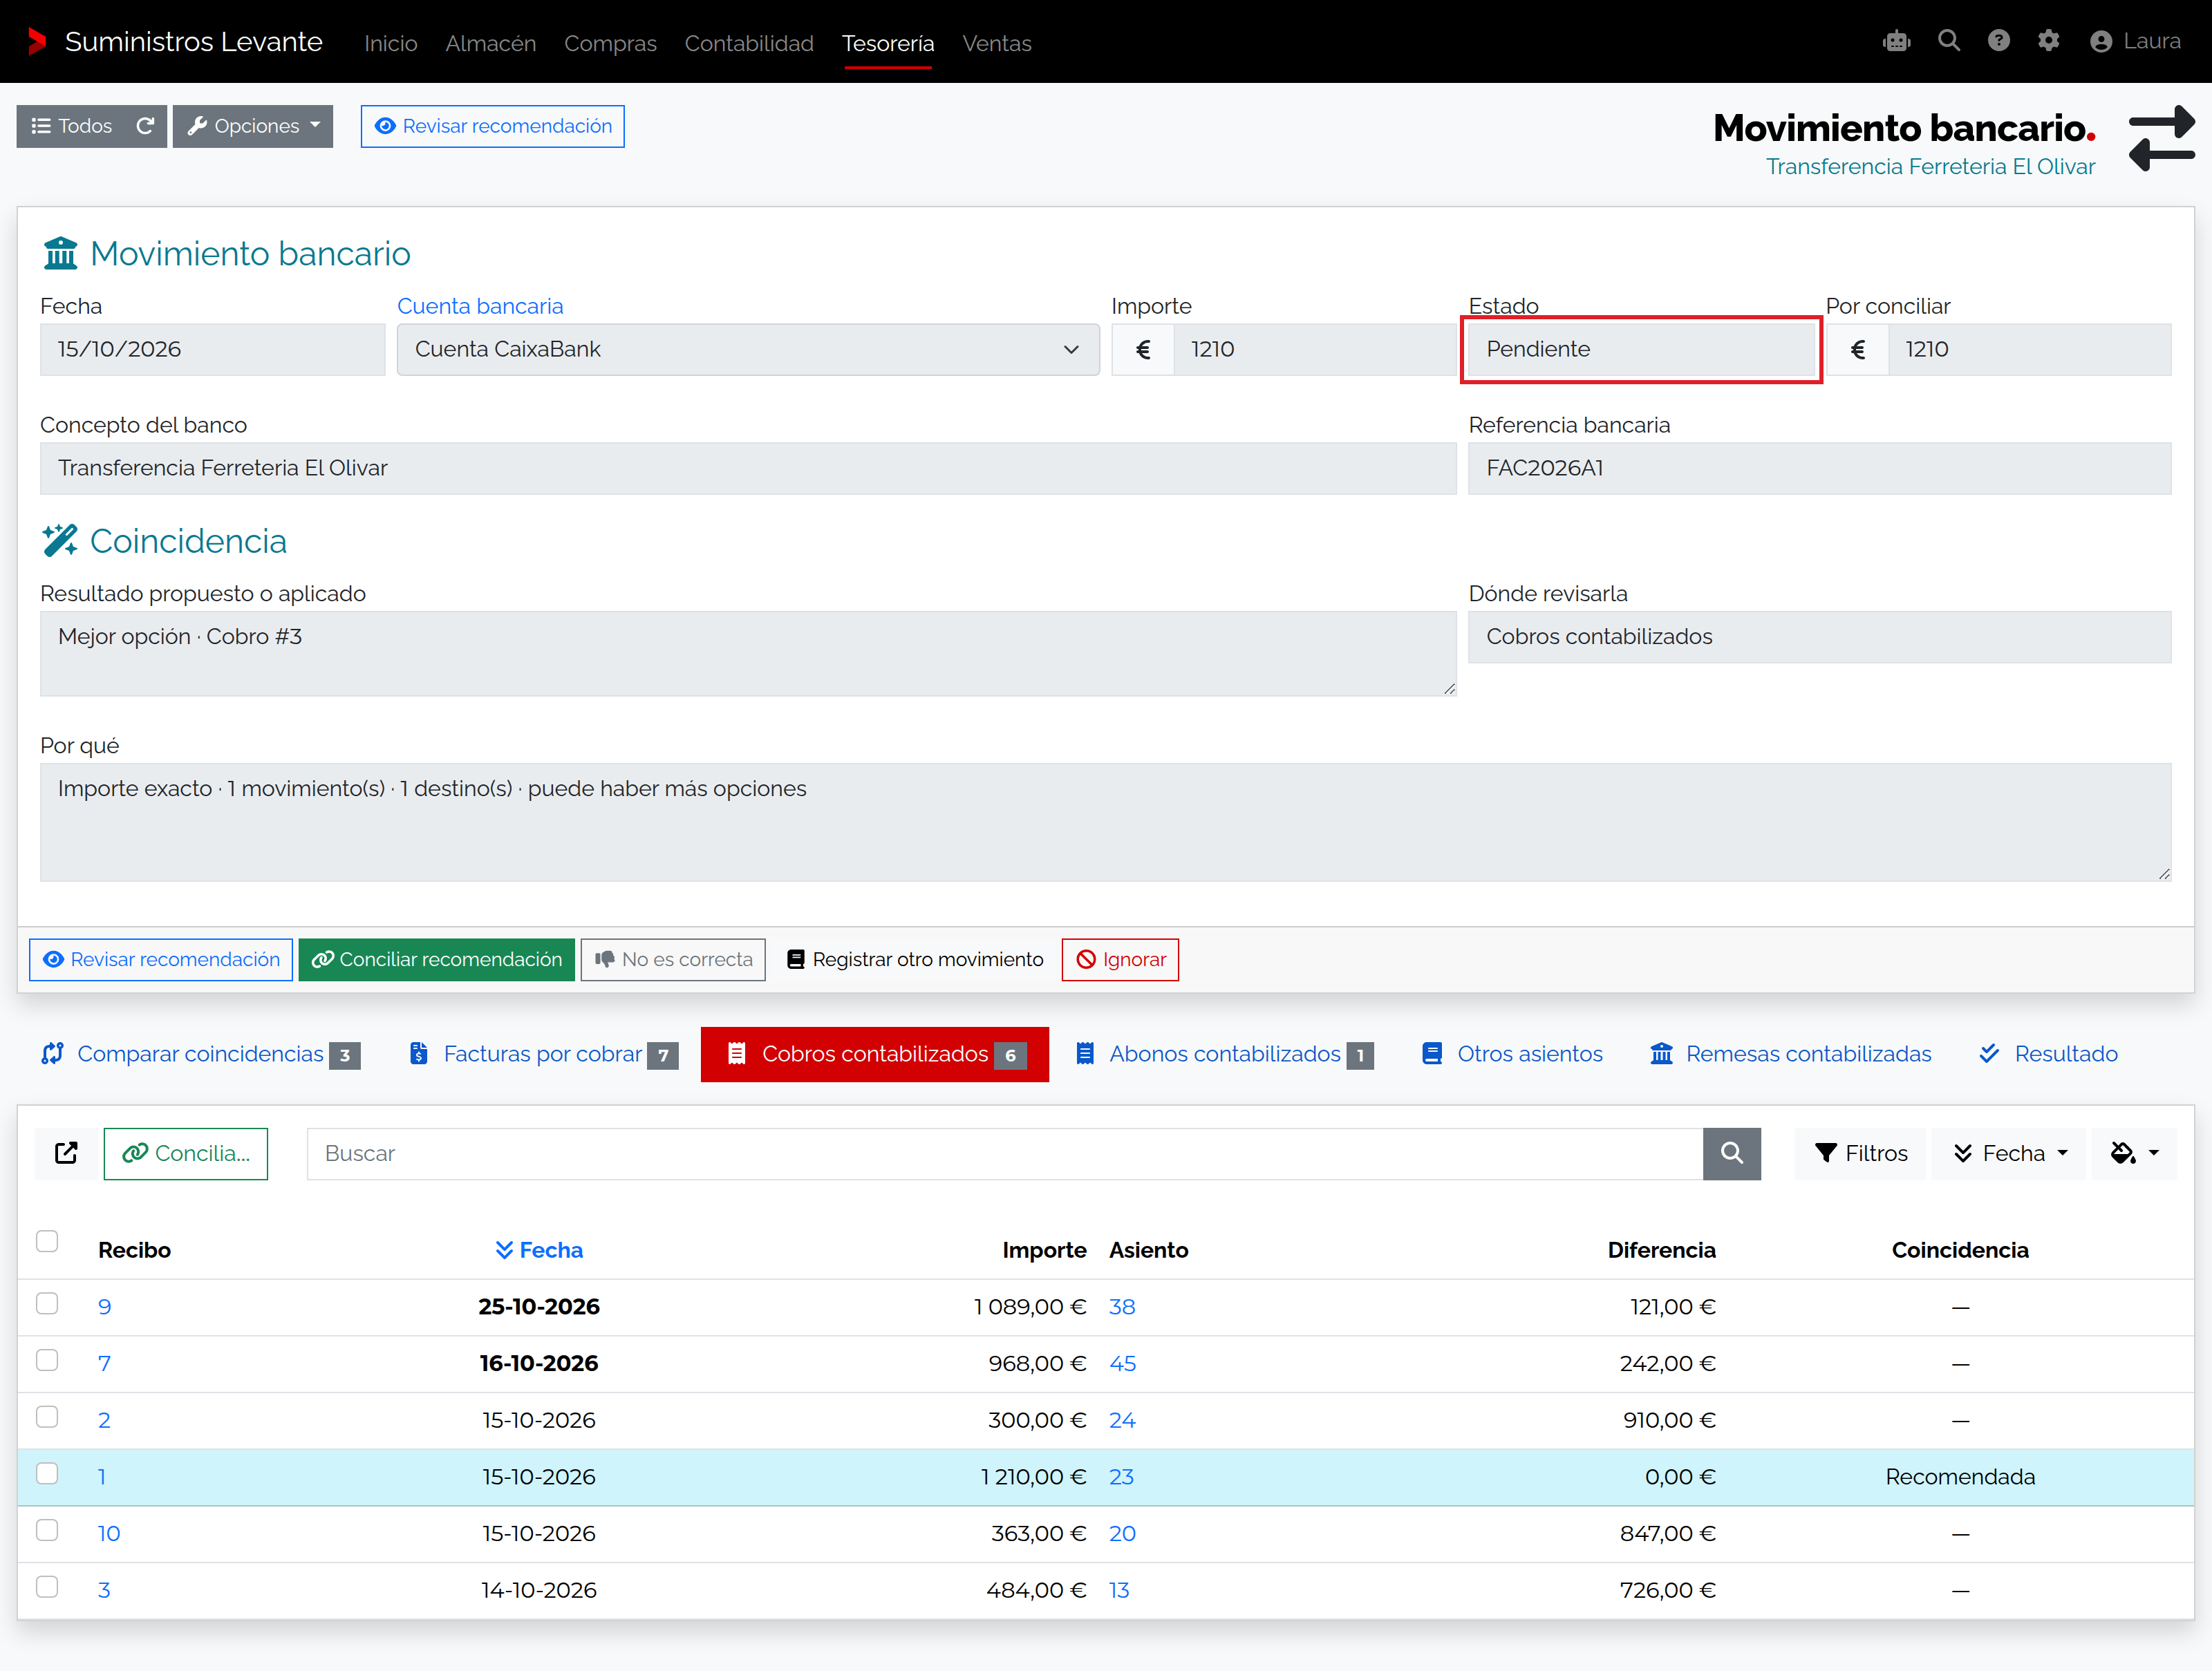Click the red Ignorar button
Image resolution: width=2212 pixels, height=1671 pixels.
click(x=1120, y=960)
